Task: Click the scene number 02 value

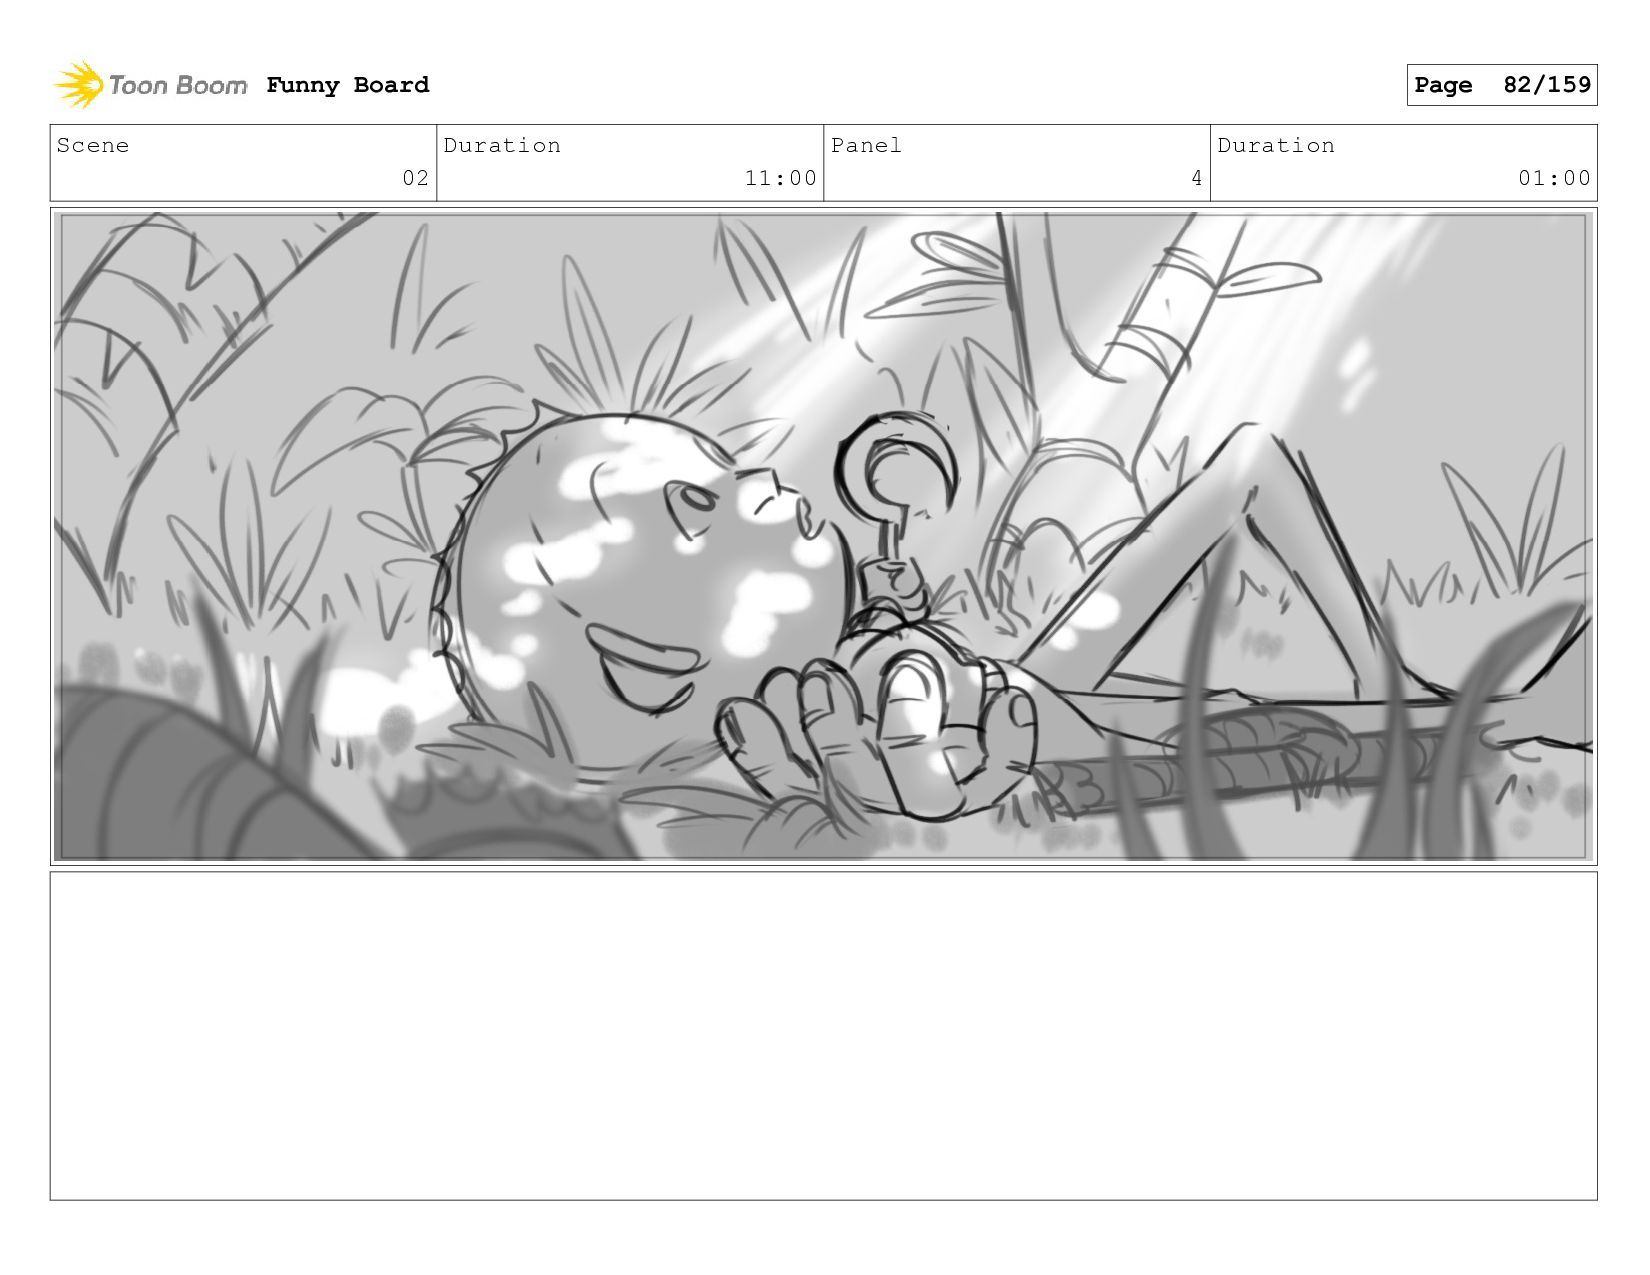Action: 416,178
